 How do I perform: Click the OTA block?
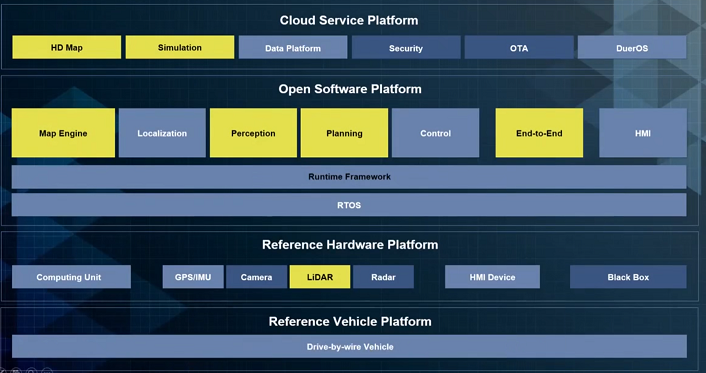click(519, 48)
